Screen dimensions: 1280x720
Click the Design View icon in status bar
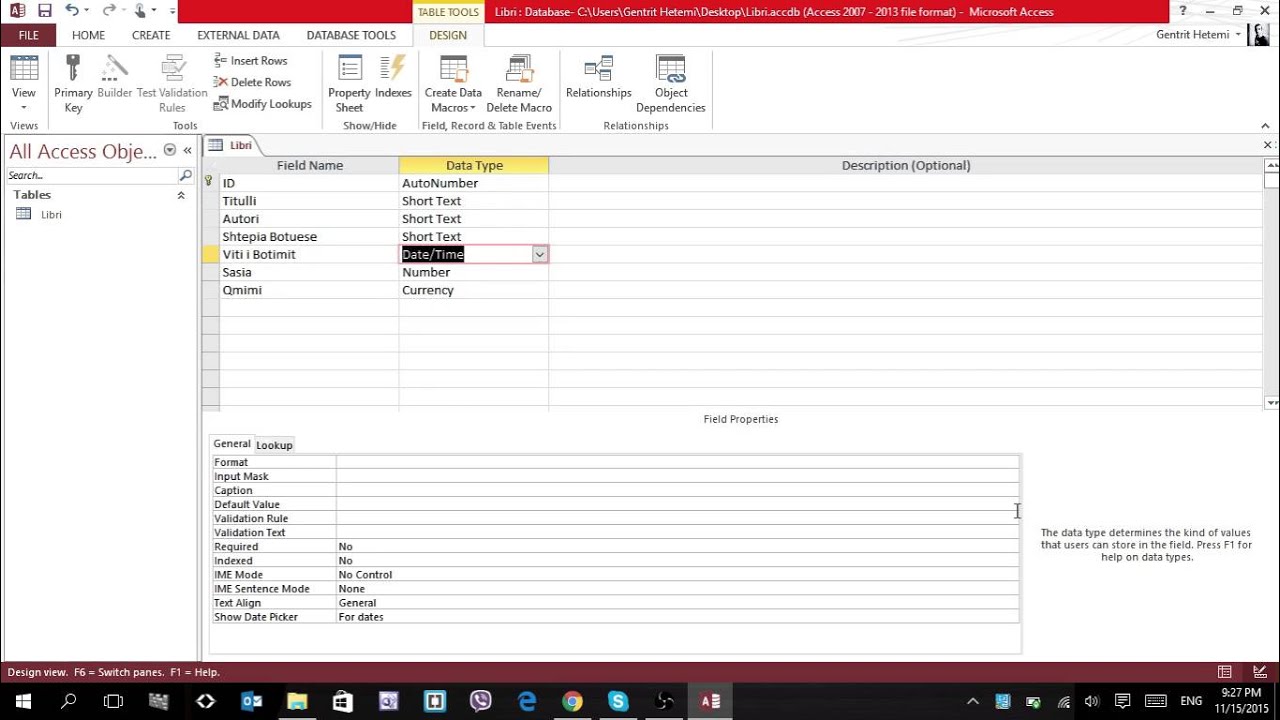pos(1260,672)
